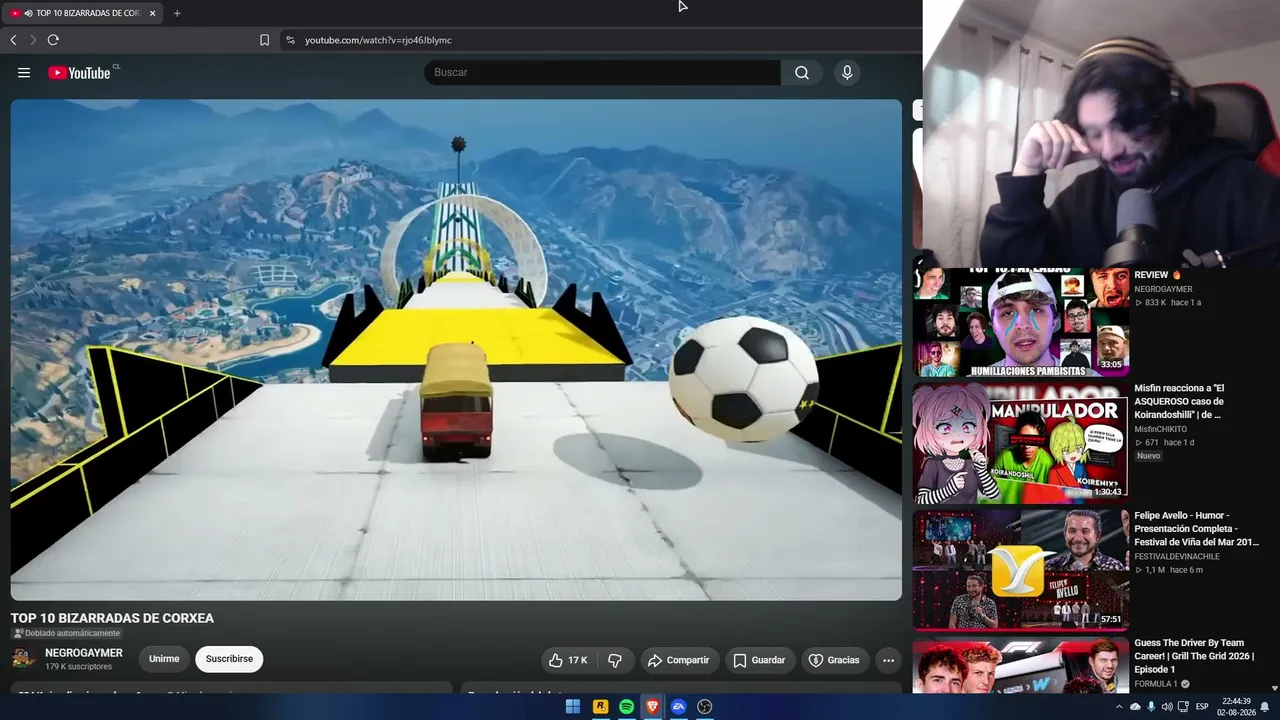Open Guess The Driver By Team title
This screenshot has height=720, width=1280.
click(1194, 656)
